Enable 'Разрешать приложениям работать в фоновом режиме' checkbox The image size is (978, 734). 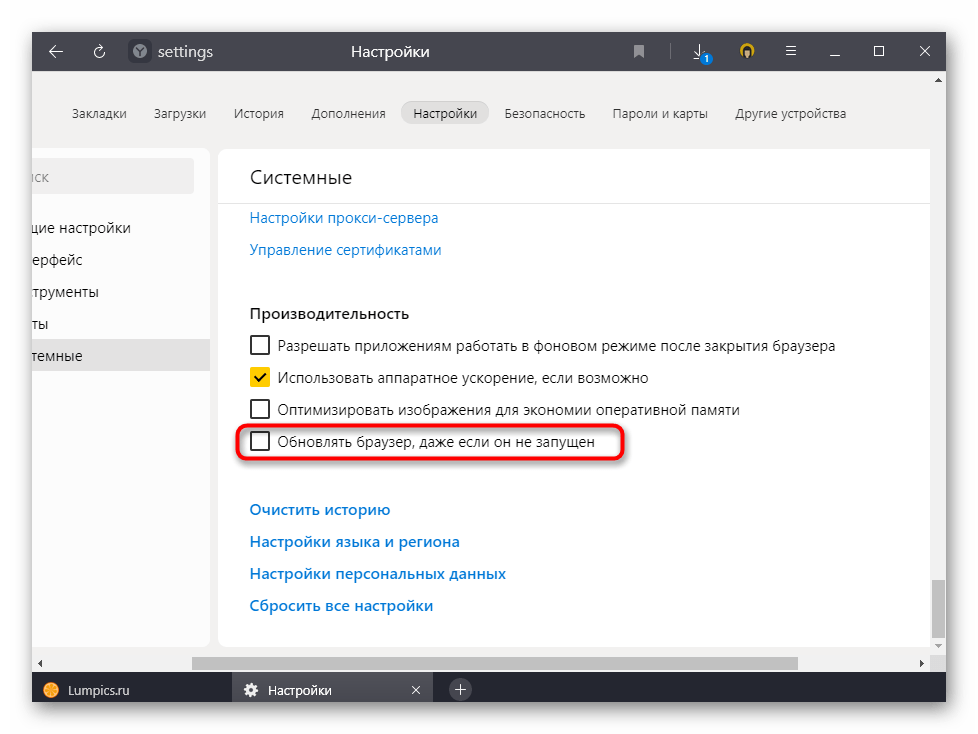click(x=260, y=346)
